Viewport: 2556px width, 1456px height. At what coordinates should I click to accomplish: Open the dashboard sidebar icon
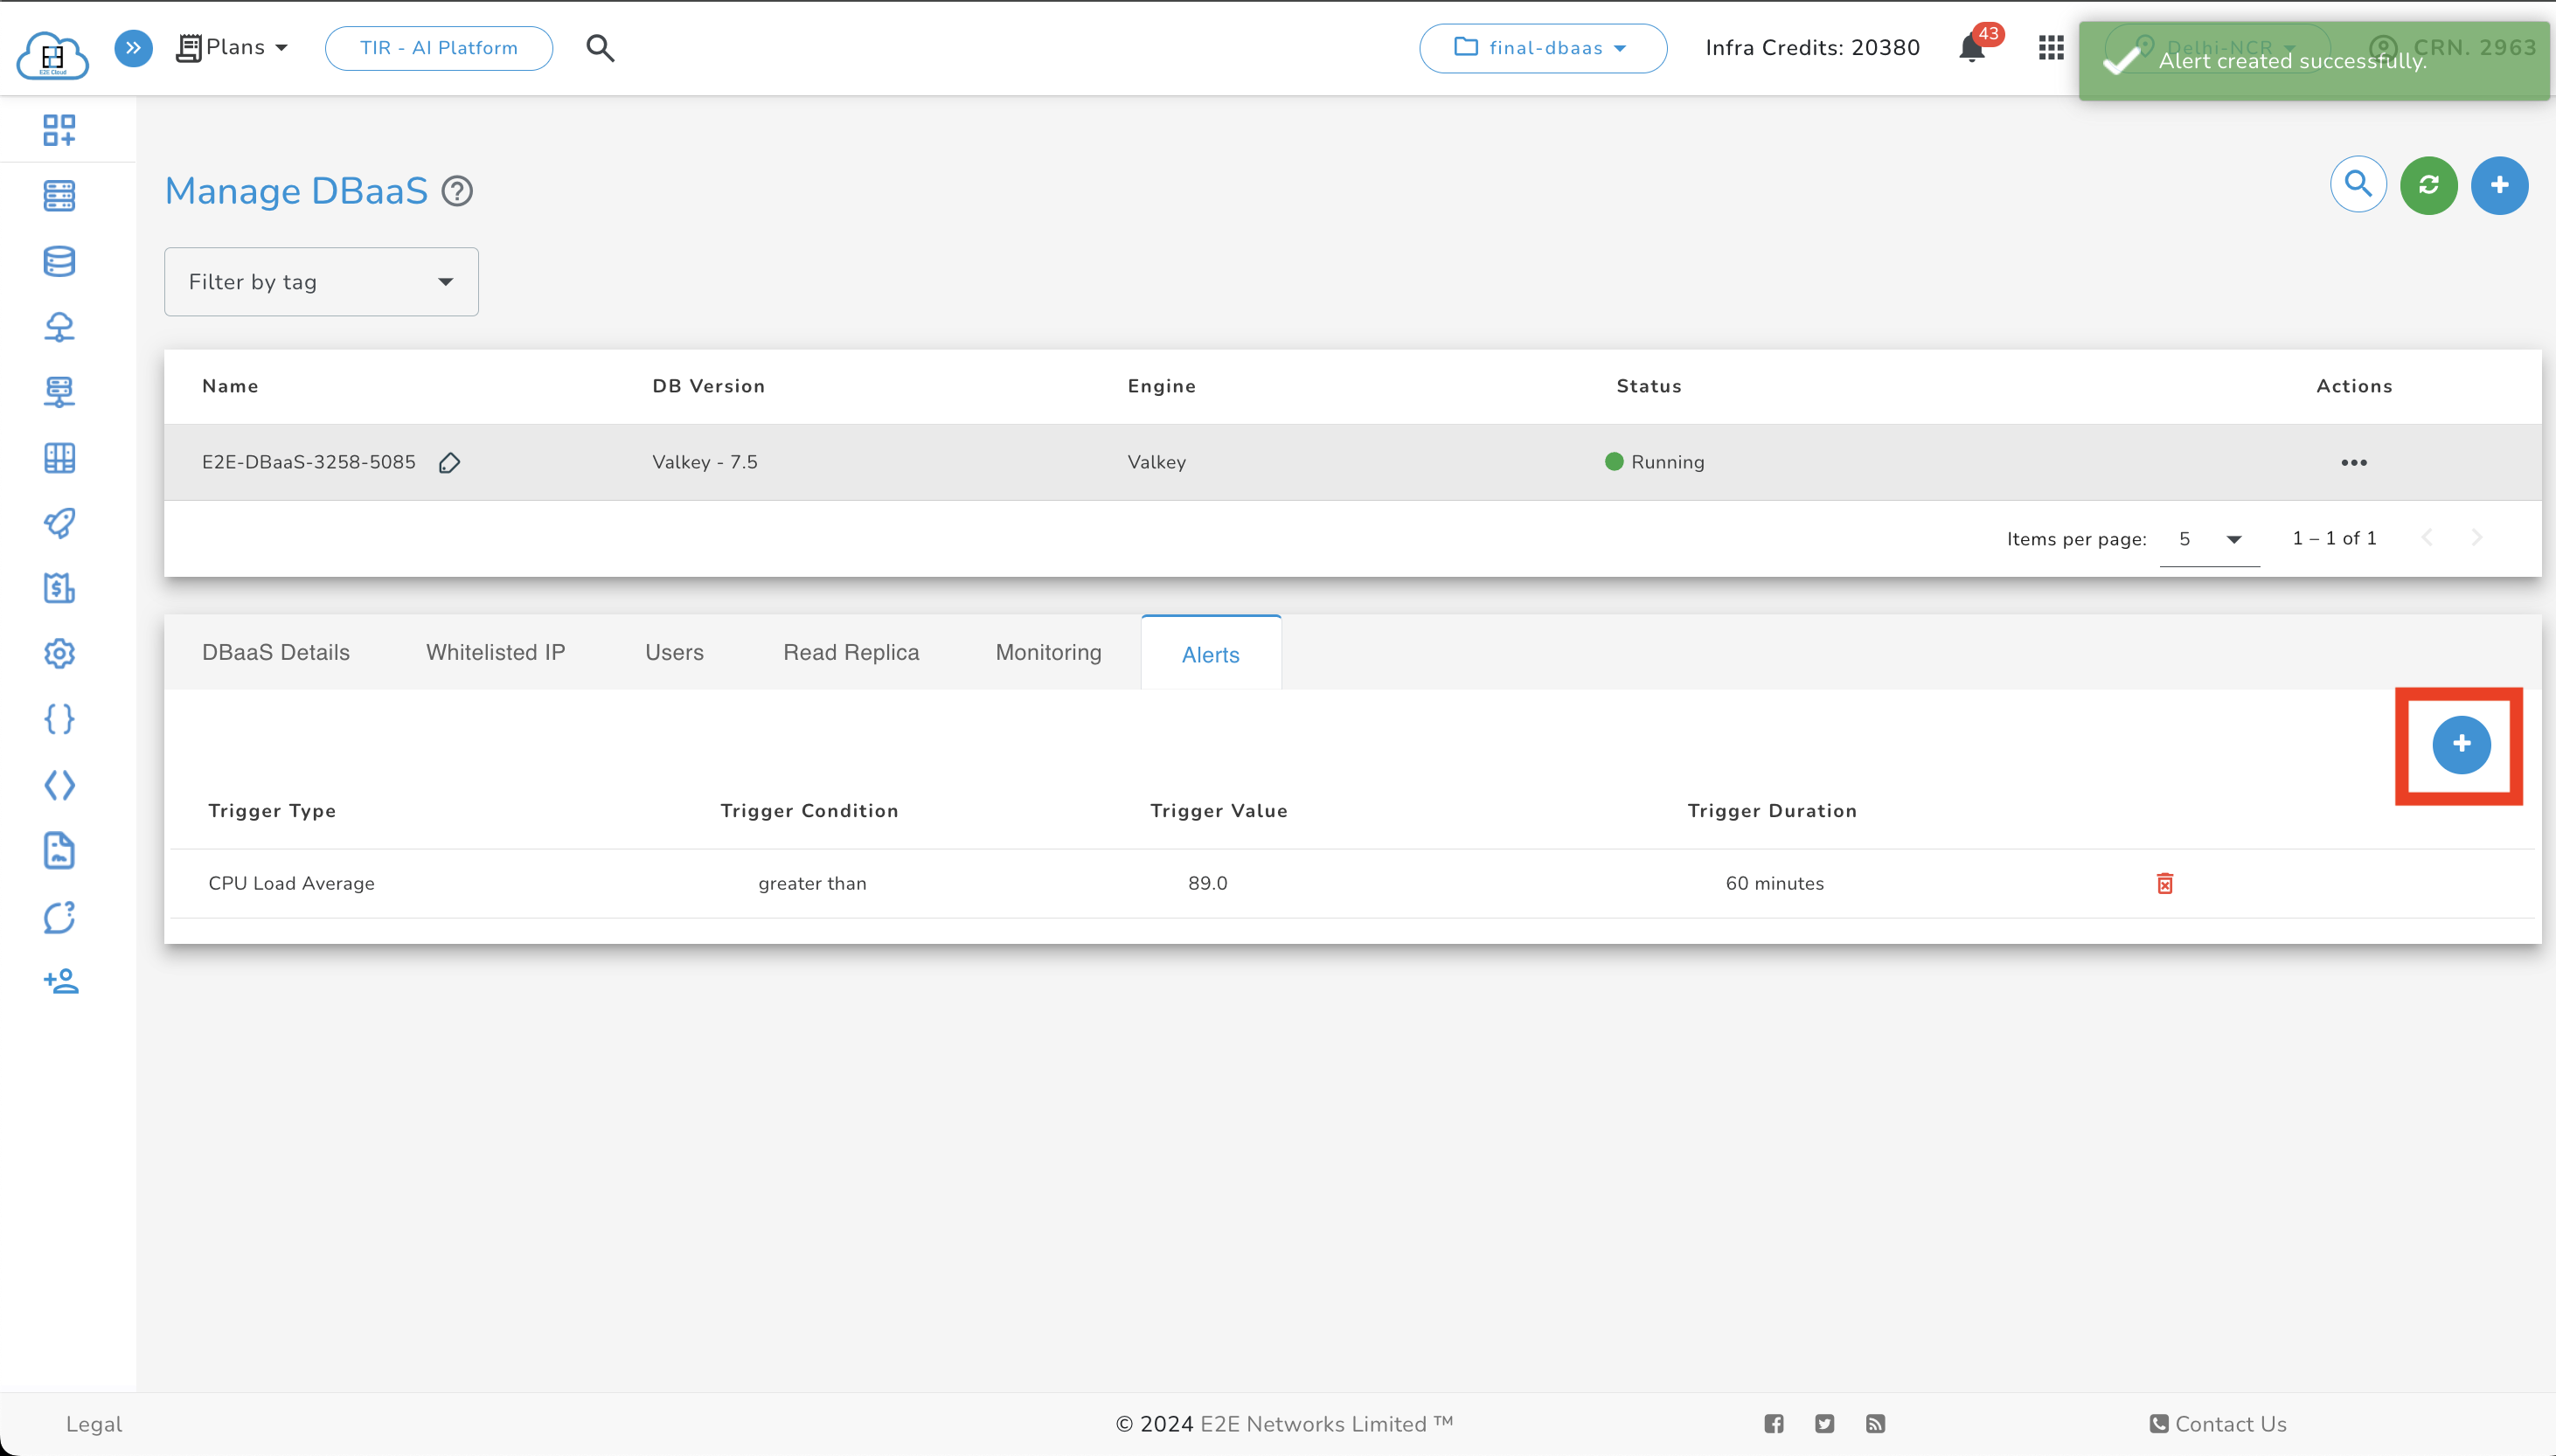(x=59, y=130)
